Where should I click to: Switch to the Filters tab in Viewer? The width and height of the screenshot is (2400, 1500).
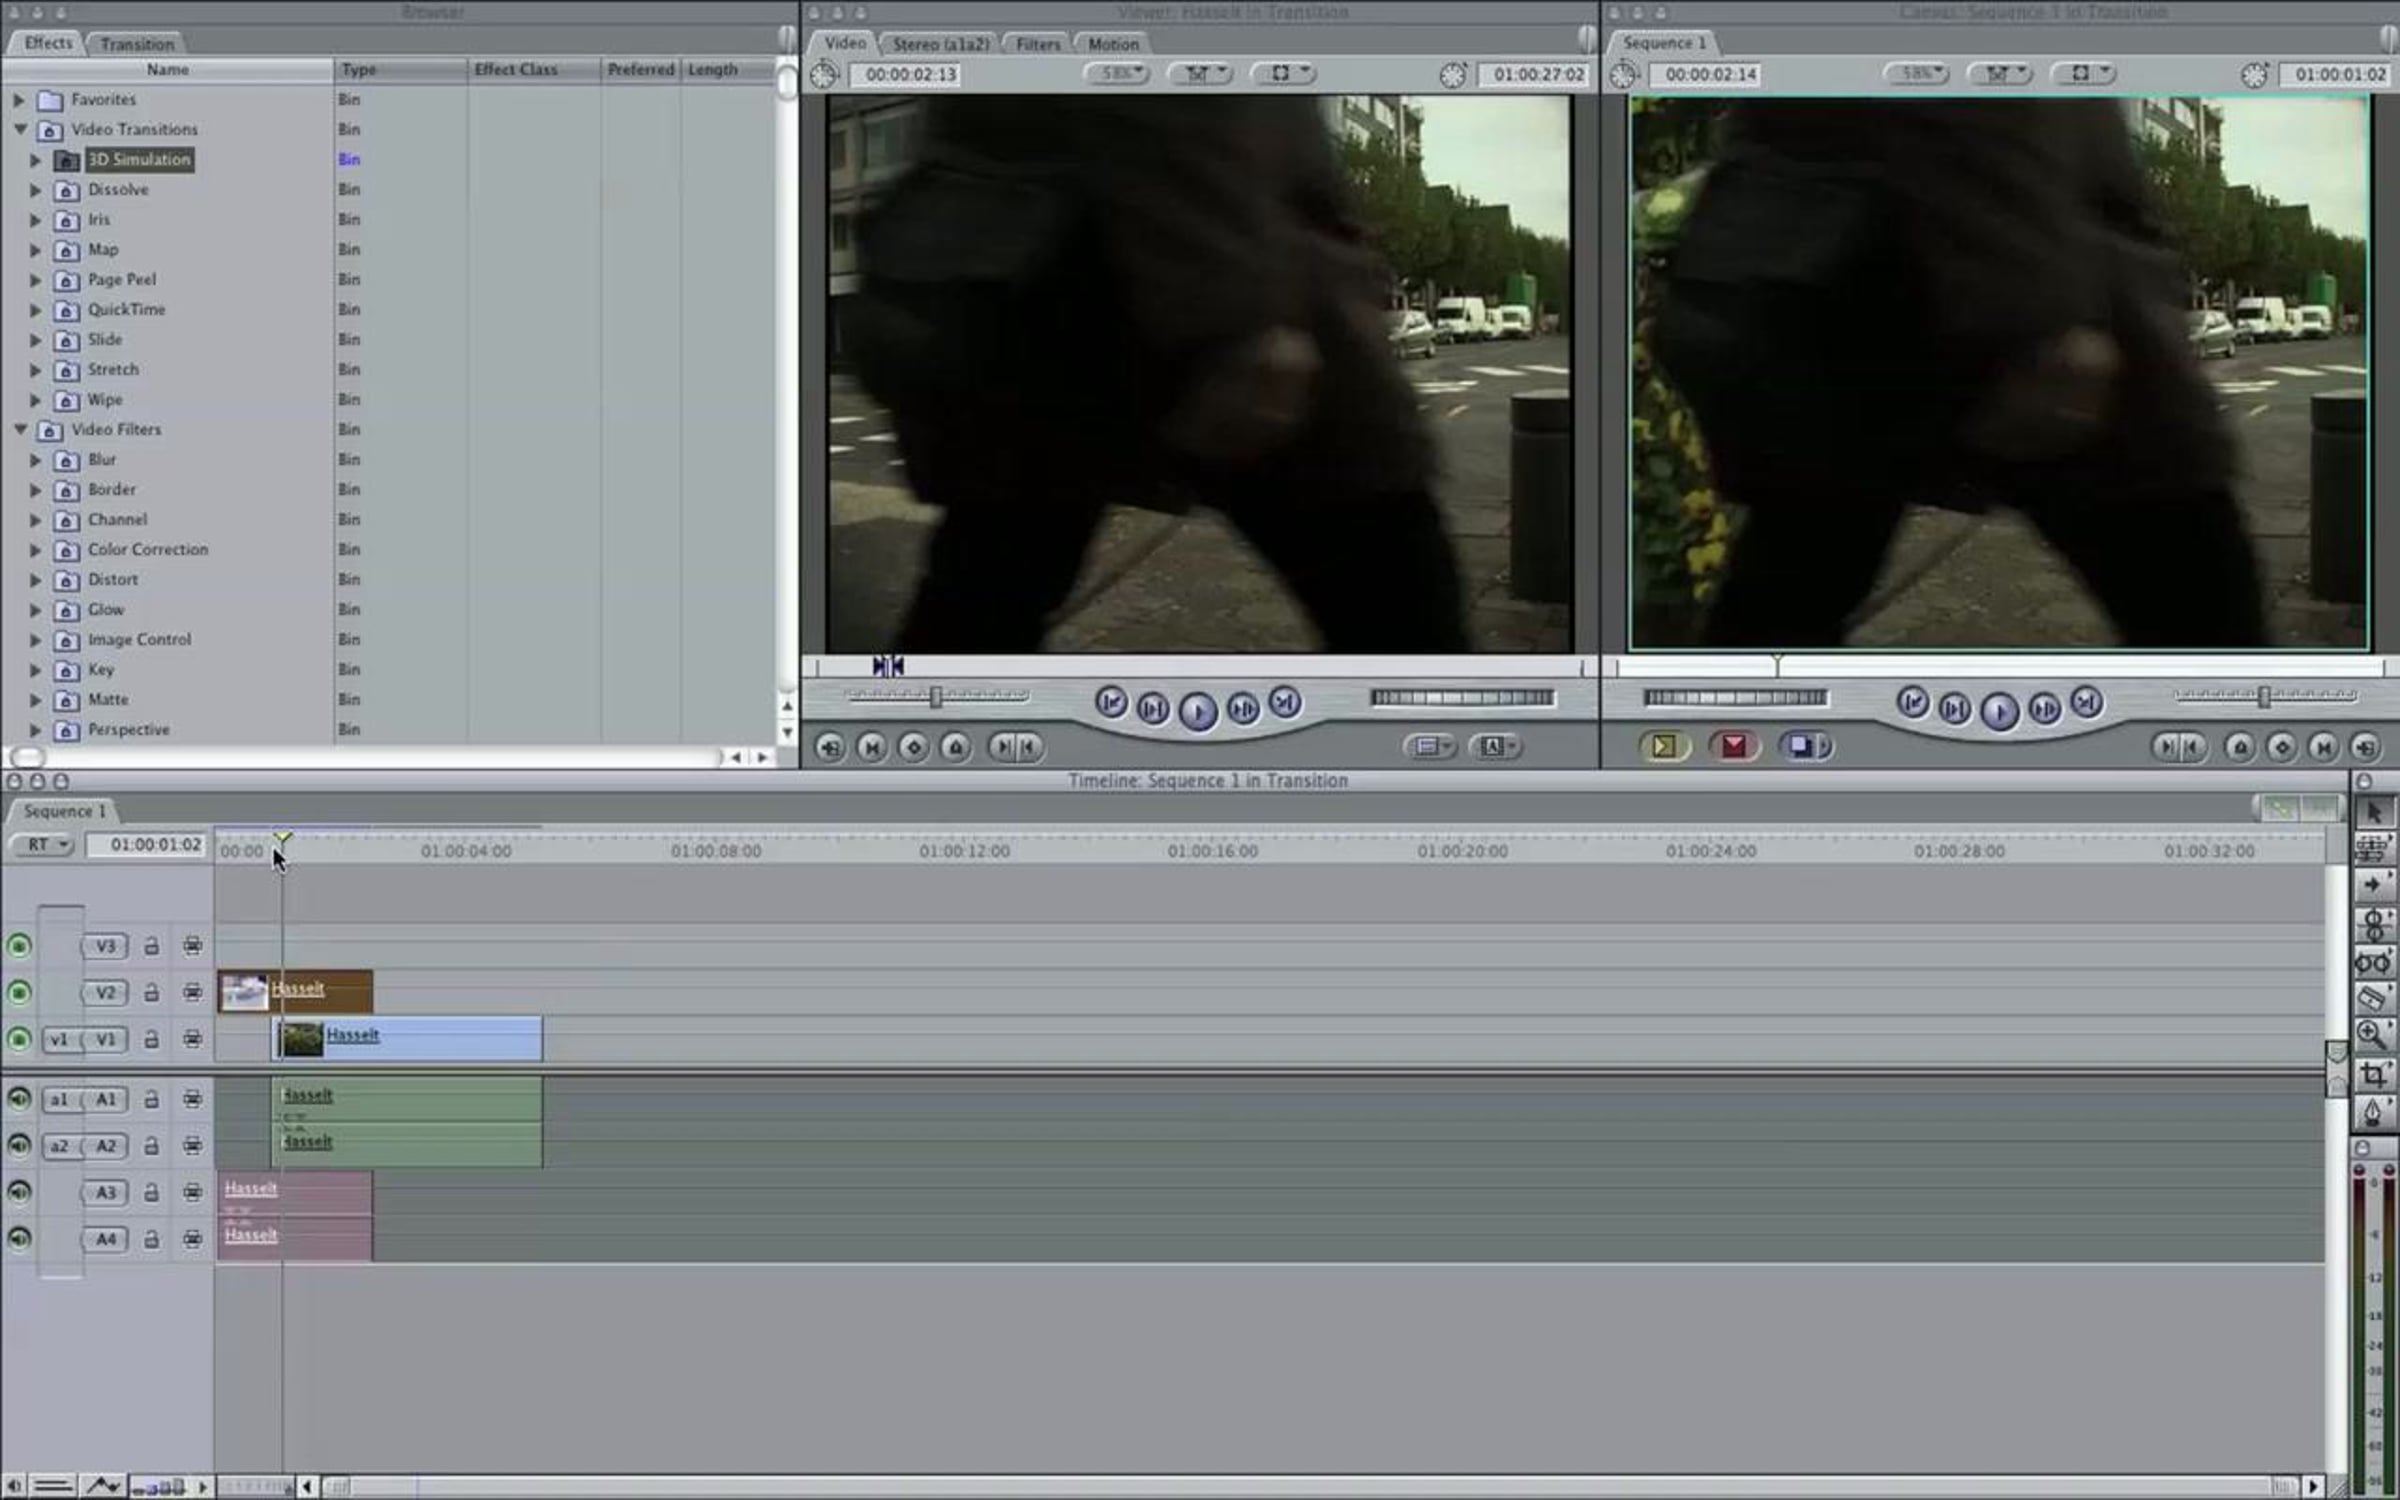(1037, 44)
